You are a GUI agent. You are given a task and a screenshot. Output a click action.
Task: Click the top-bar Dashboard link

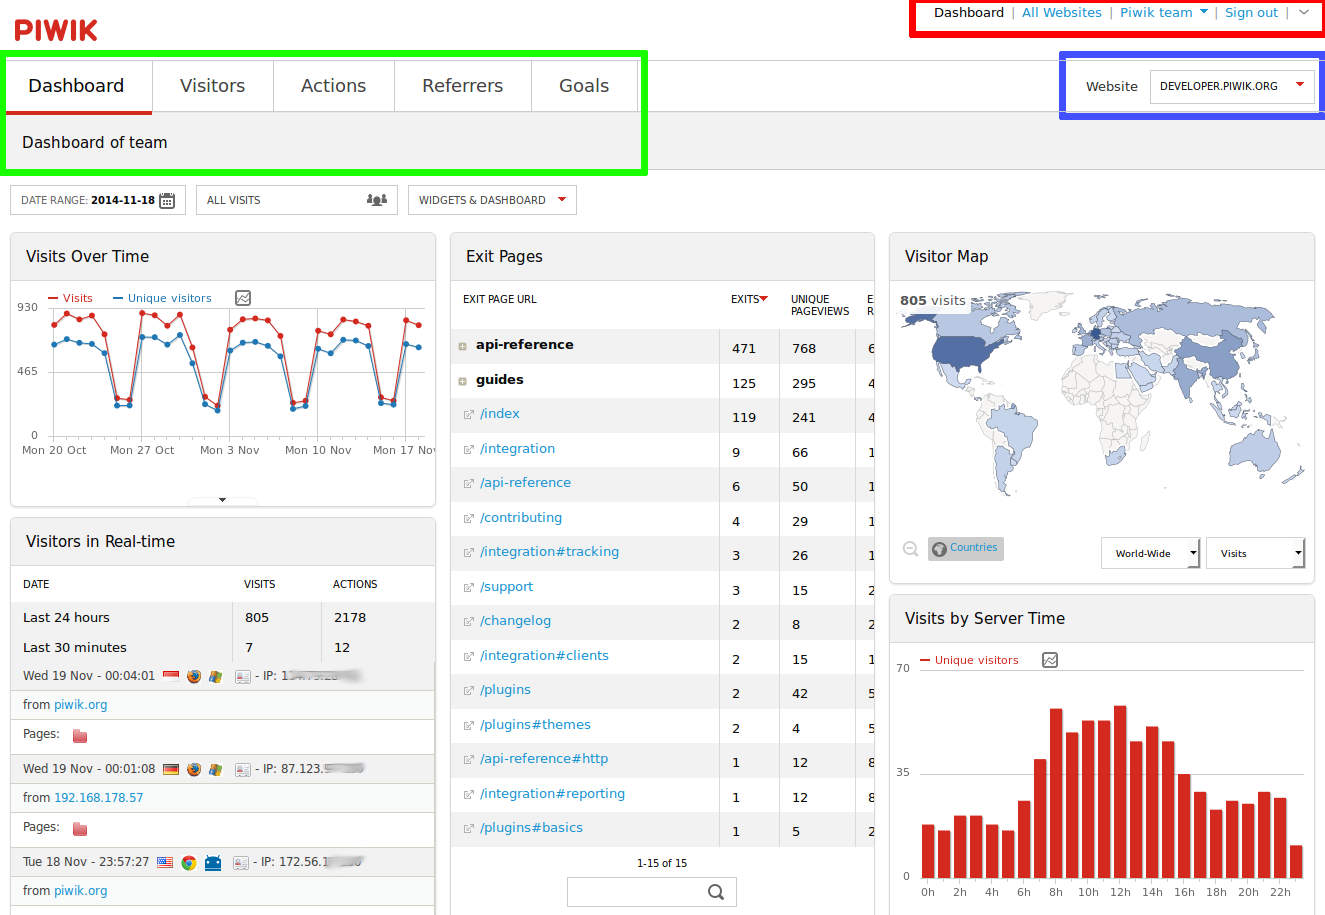969,13
